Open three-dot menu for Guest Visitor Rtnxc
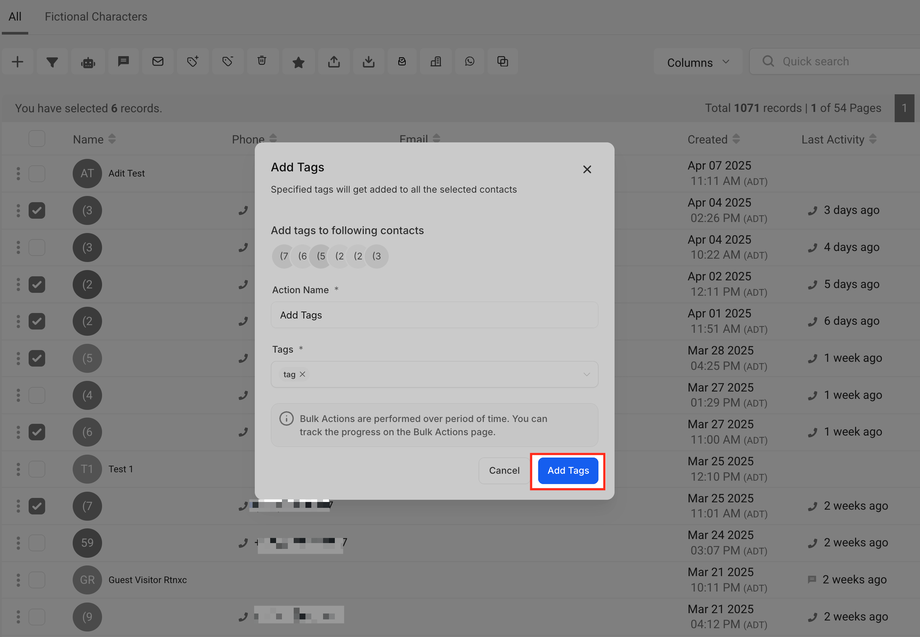The height and width of the screenshot is (637, 920). [18, 580]
